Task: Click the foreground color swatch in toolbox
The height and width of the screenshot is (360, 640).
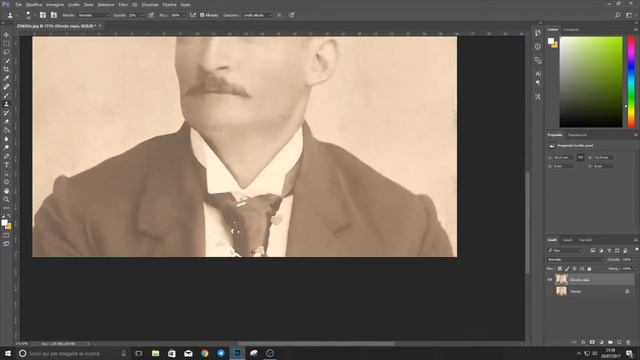Action: click(x=4, y=222)
